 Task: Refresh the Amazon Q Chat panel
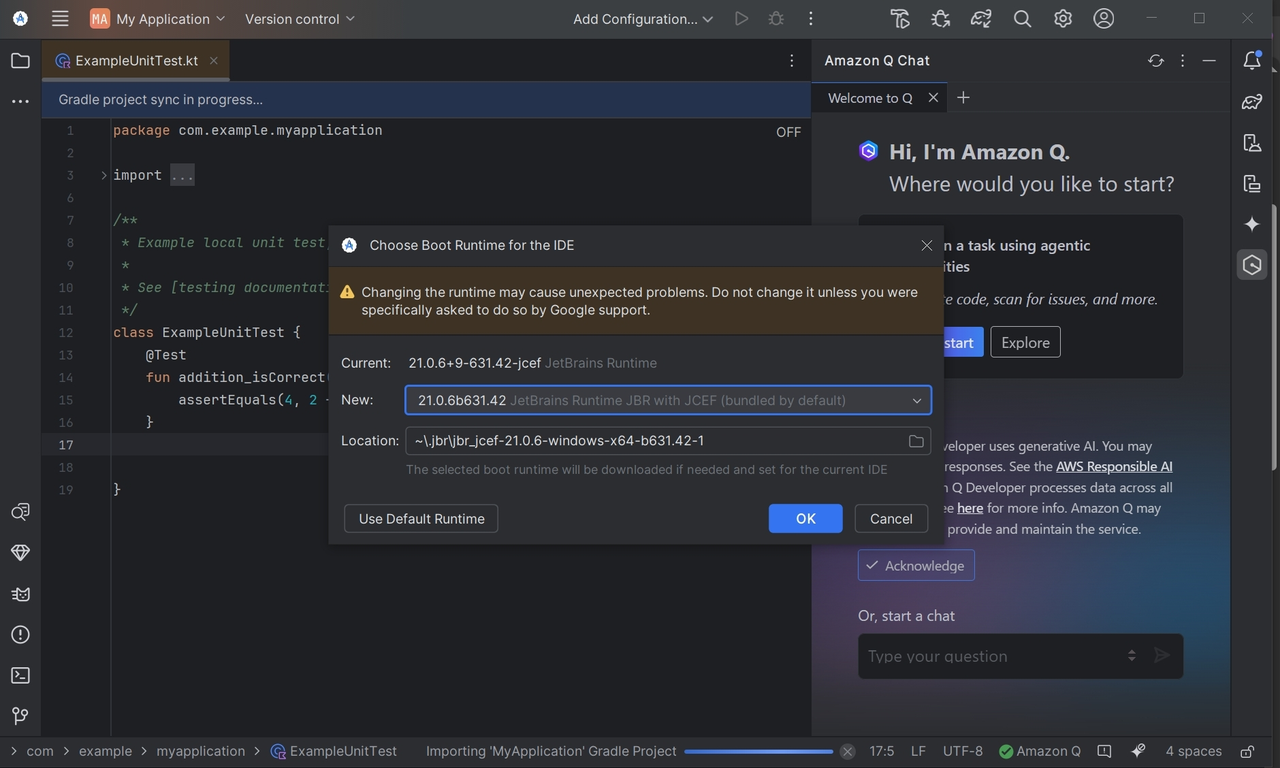pyautogui.click(x=1156, y=61)
